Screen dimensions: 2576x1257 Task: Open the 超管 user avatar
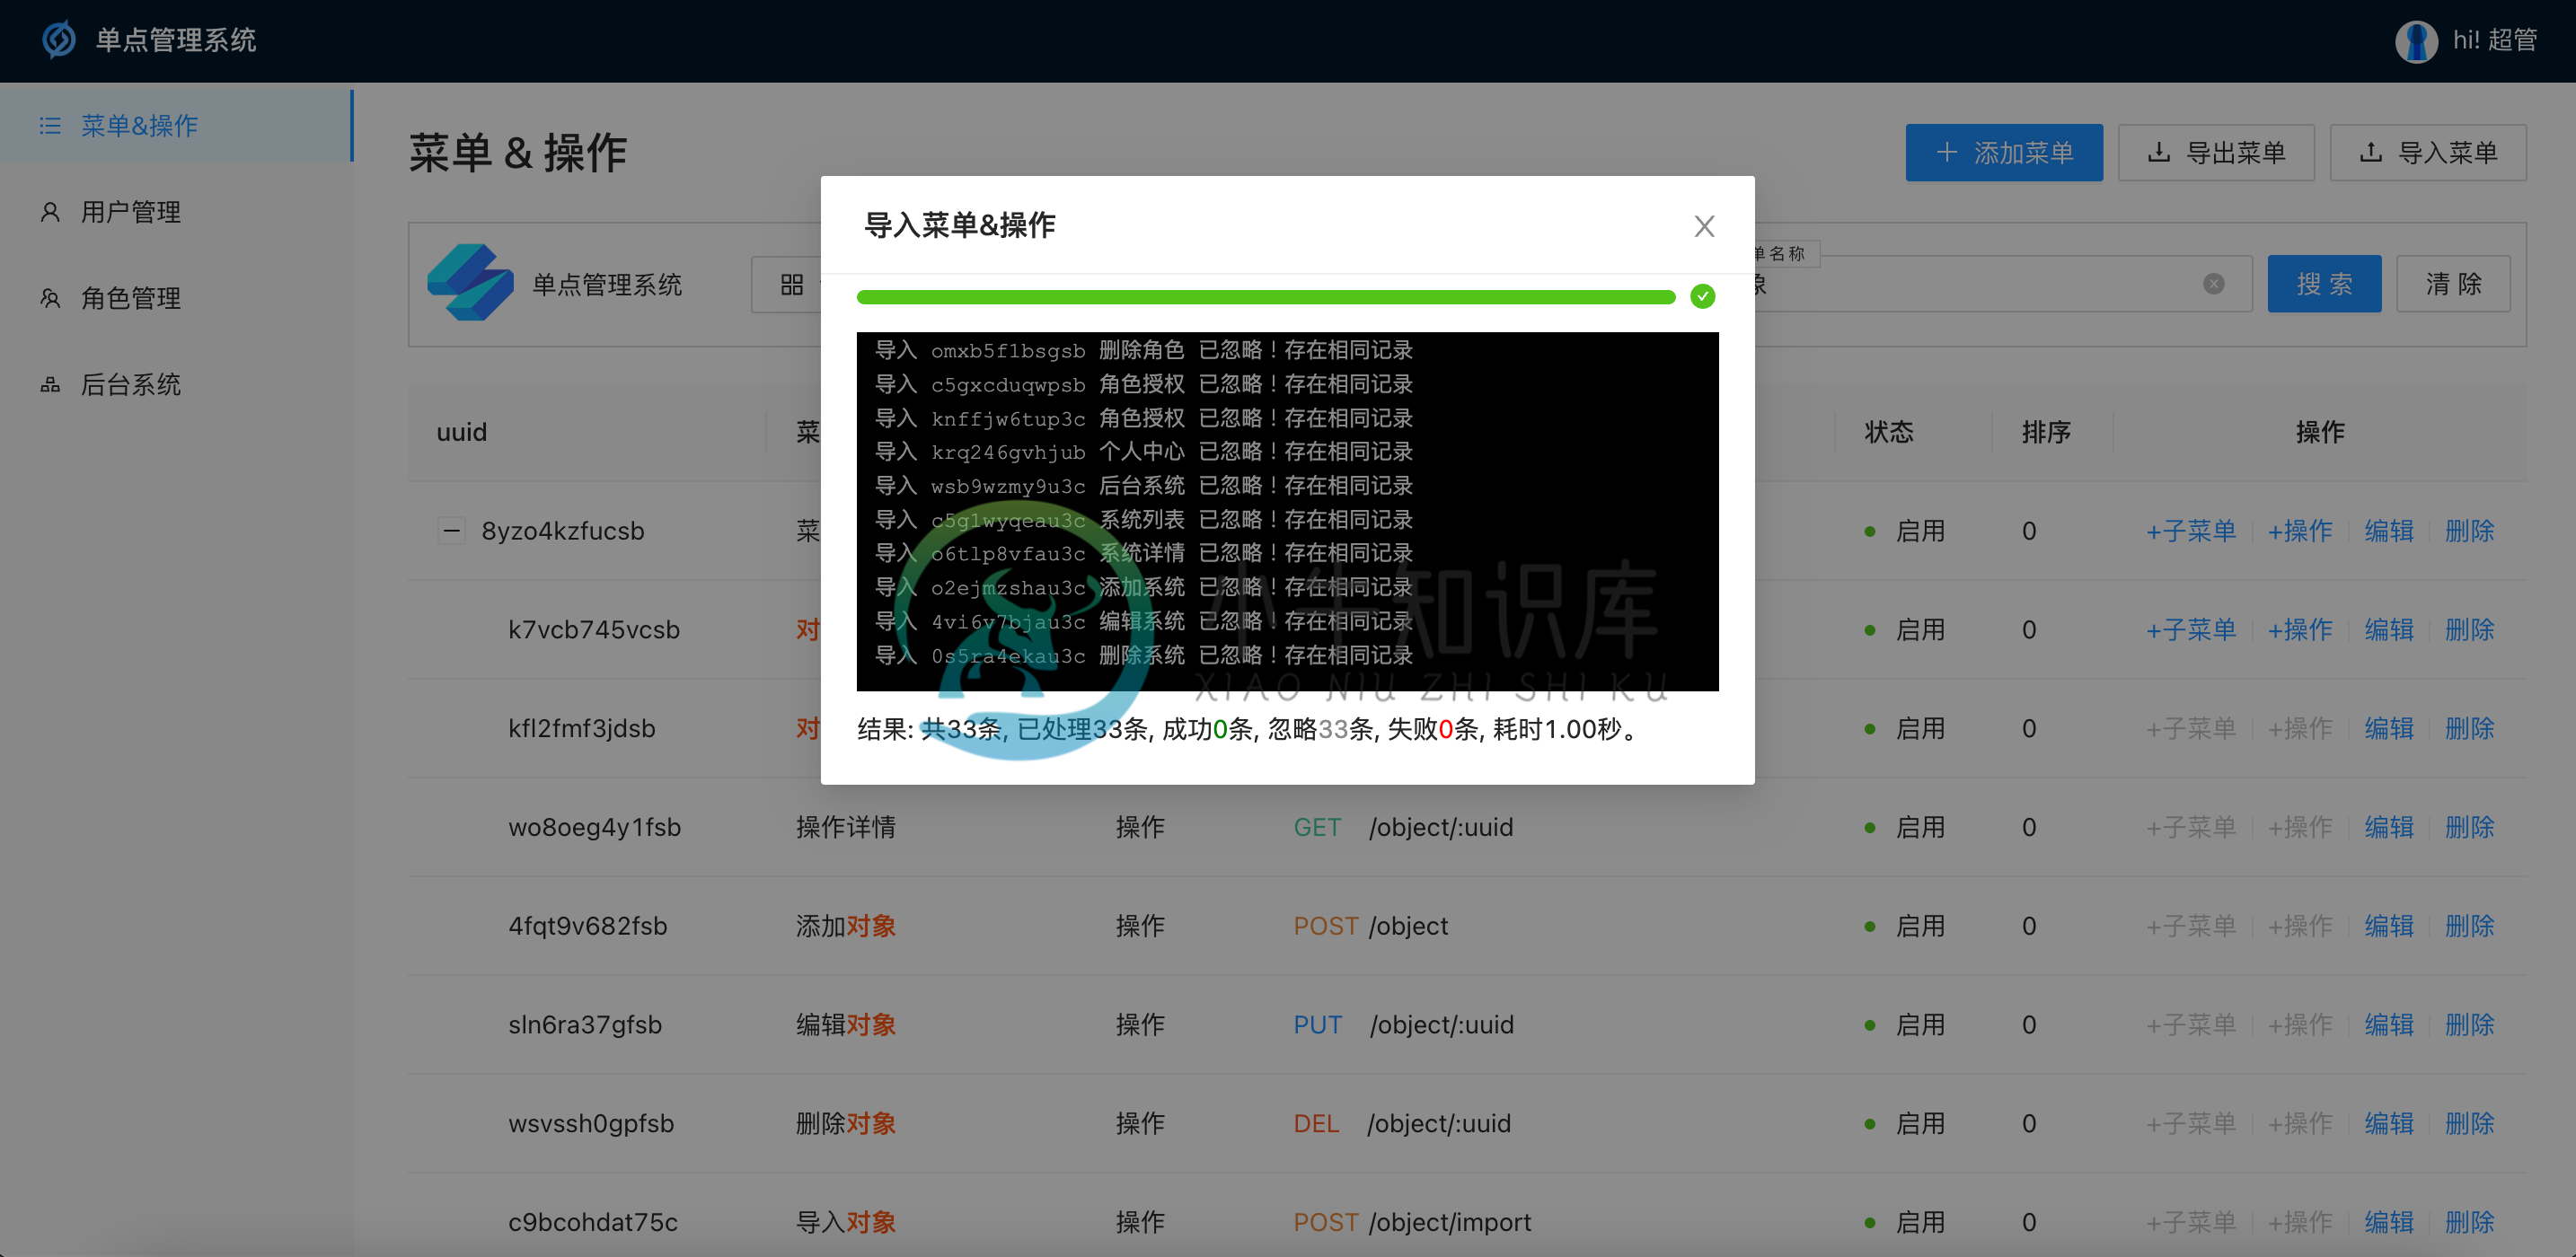pyautogui.click(x=2415, y=41)
